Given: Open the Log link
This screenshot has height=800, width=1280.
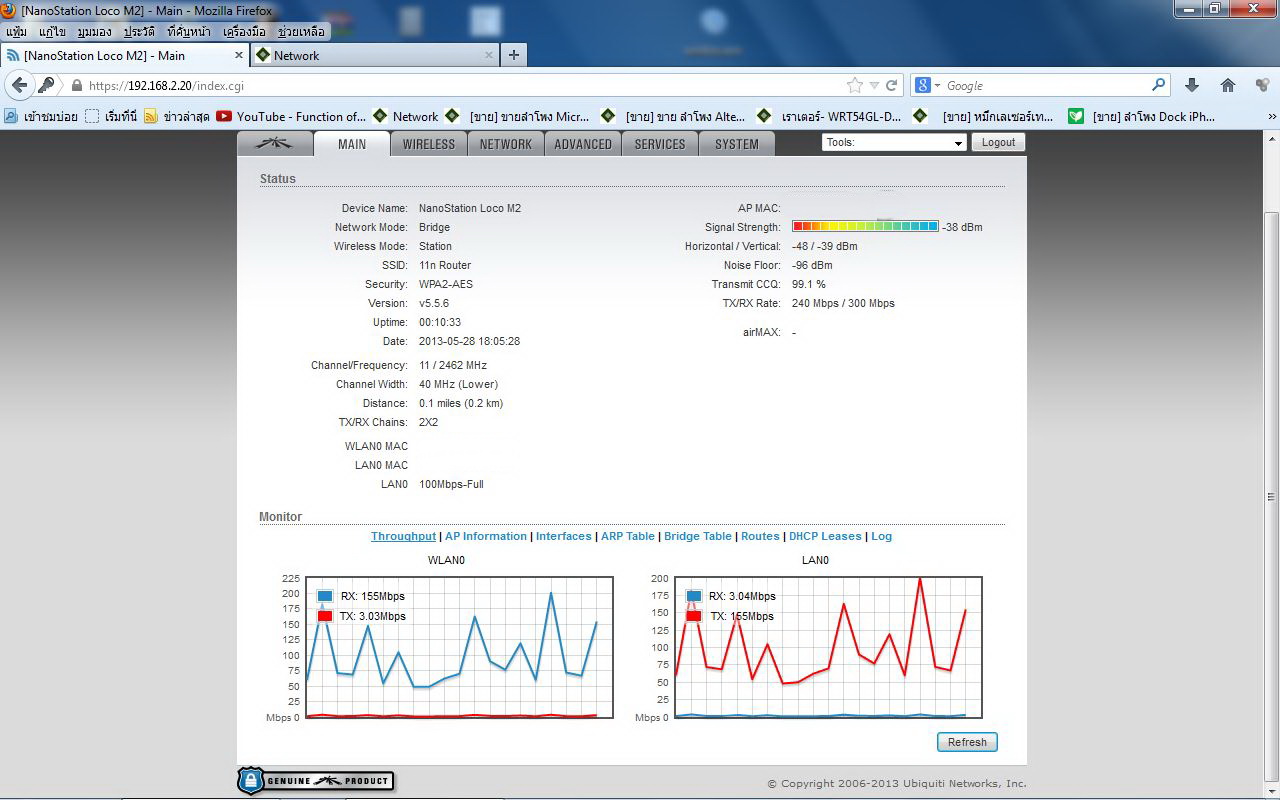Looking at the screenshot, I should [881, 536].
